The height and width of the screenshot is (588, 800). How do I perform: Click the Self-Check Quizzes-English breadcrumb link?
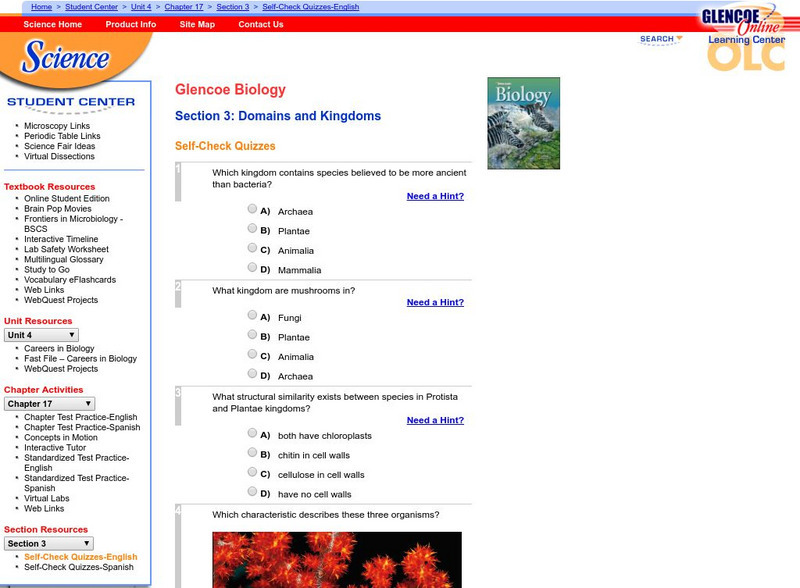point(311,7)
